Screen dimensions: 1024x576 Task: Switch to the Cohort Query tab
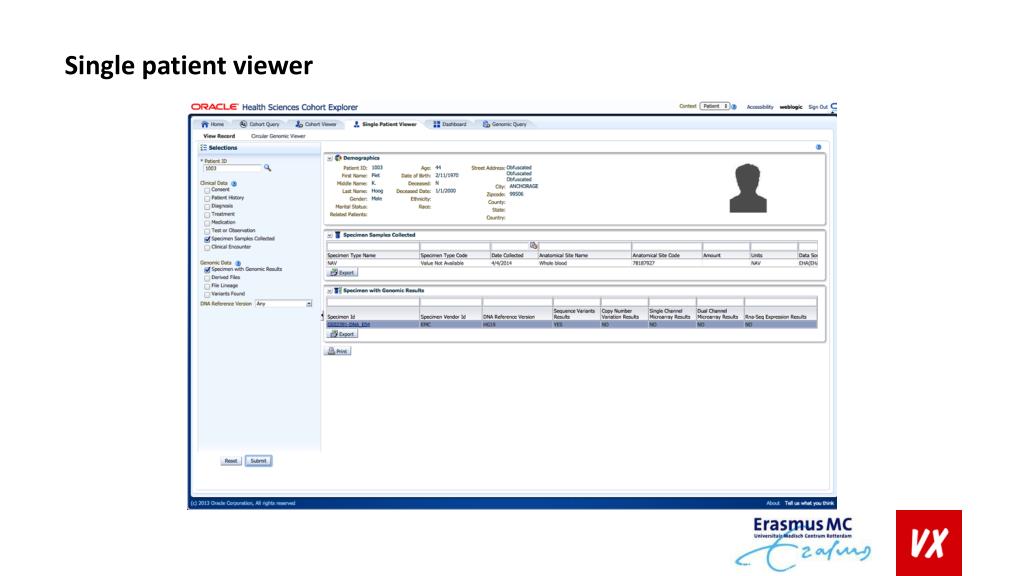(259, 124)
